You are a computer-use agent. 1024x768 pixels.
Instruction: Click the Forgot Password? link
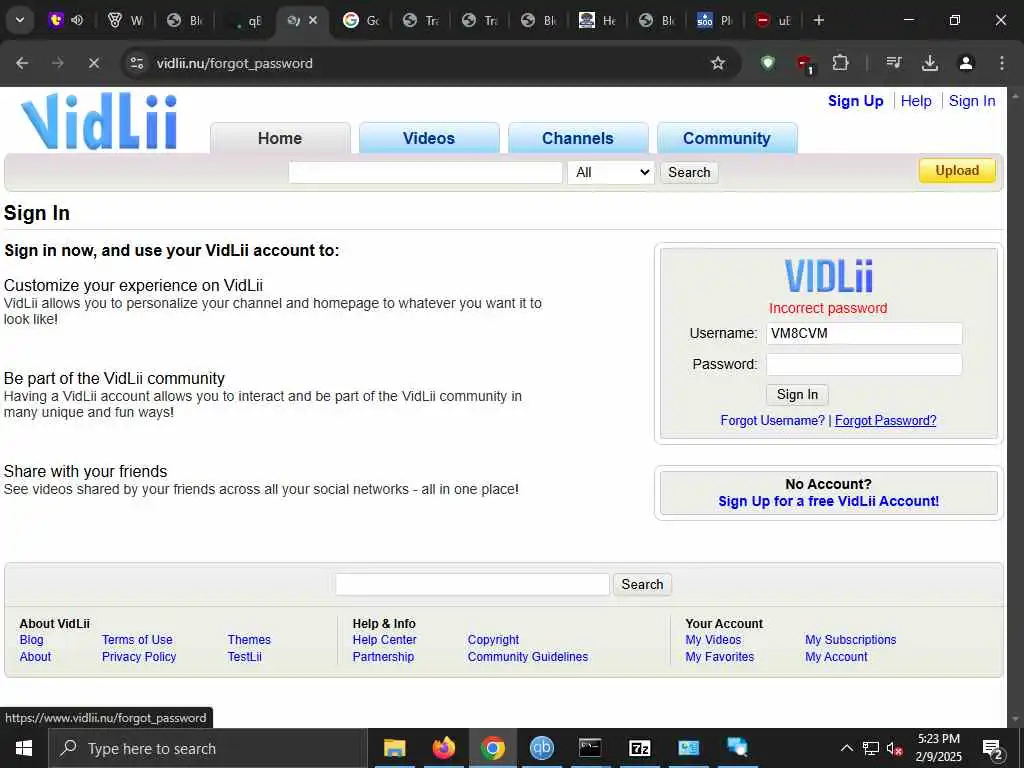886,421
